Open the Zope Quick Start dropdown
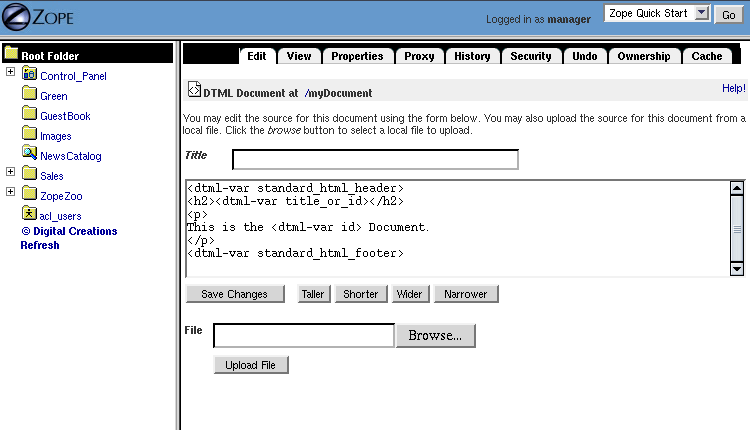The width and height of the screenshot is (750, 430). [x=701, y=13]
